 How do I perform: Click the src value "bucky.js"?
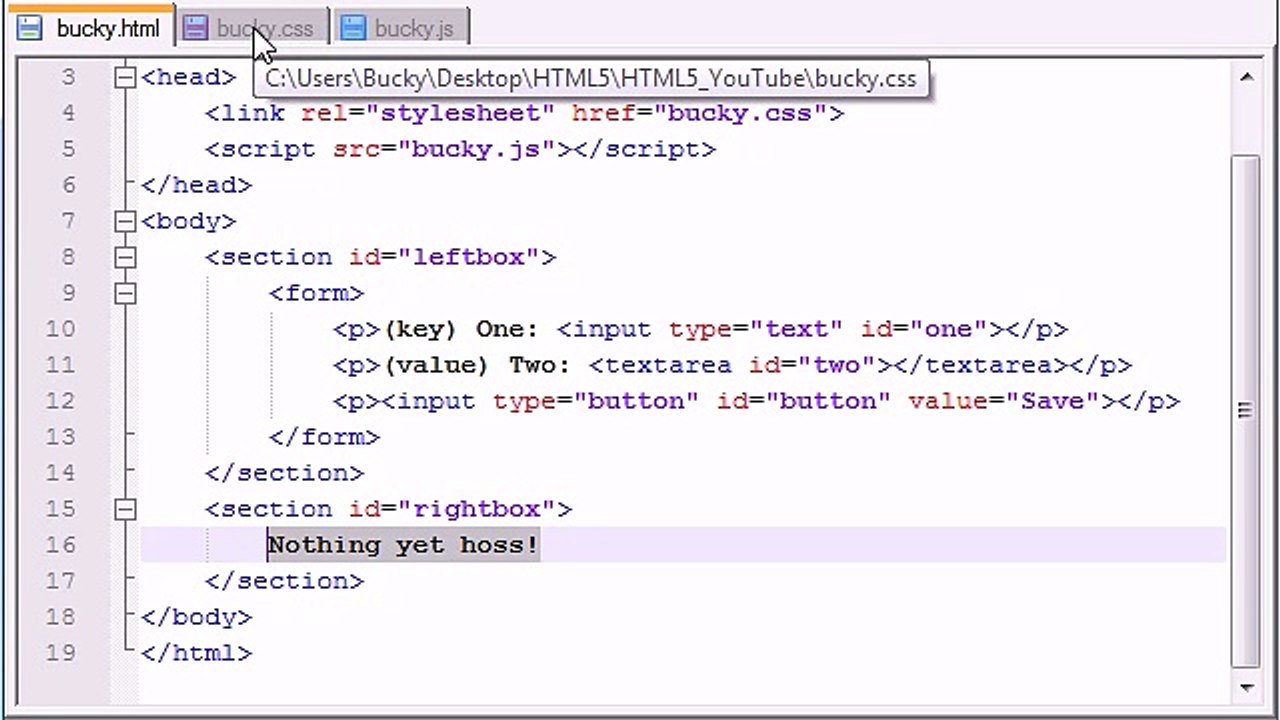pyautogui.click(x=476, y=149)
